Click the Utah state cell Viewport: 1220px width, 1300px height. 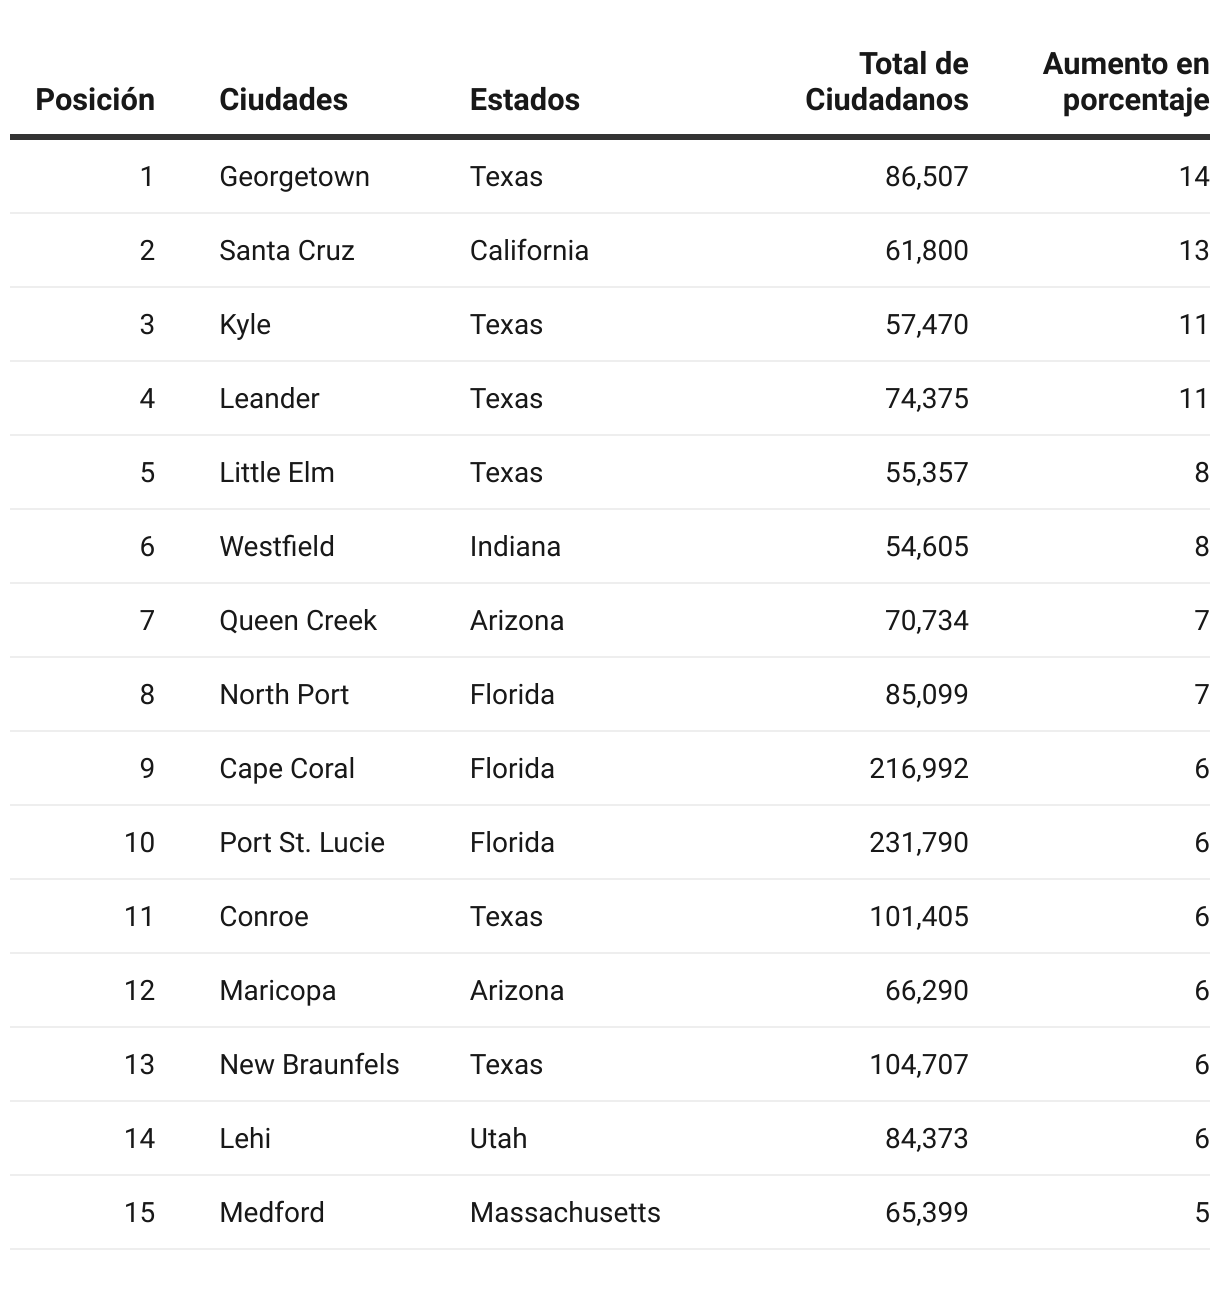pyautogui.click(x=498, y=1139)
